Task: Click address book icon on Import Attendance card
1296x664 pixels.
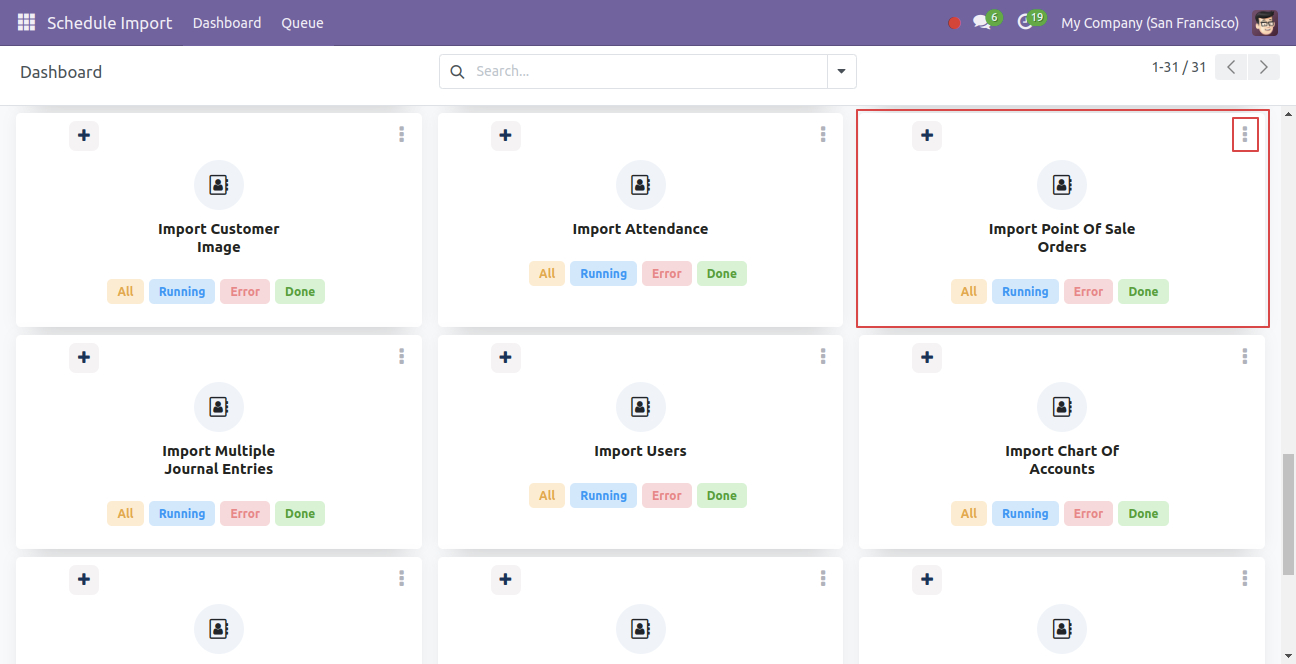Action: pos(641,185)
